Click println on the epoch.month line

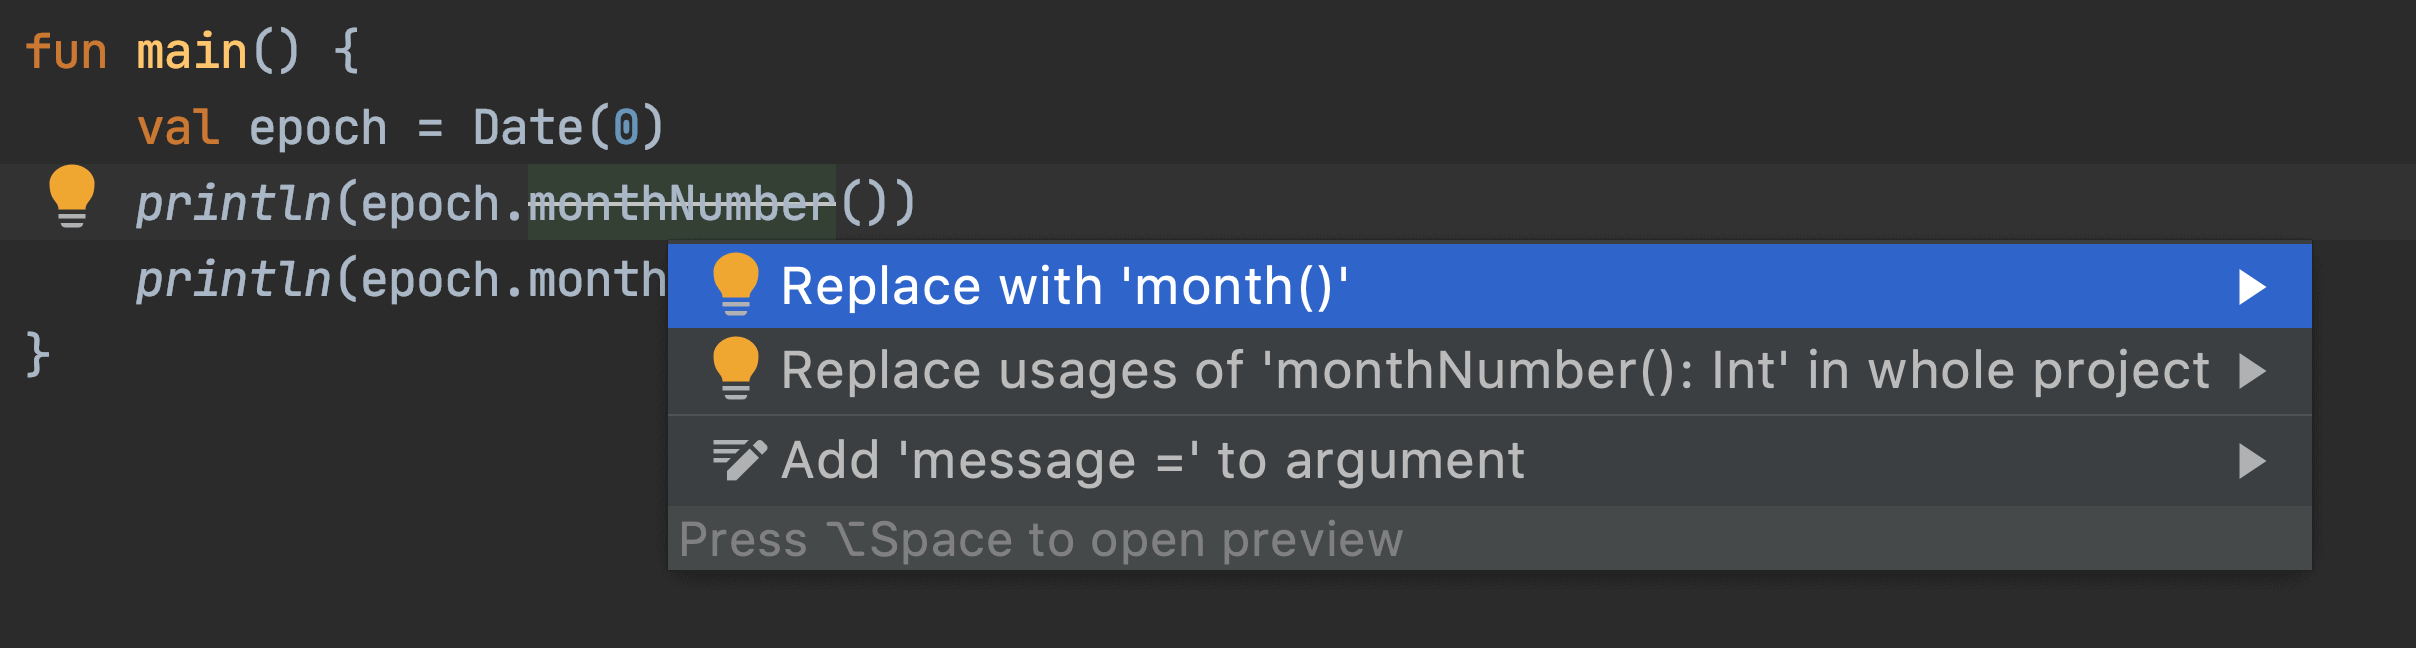[233, 279]
